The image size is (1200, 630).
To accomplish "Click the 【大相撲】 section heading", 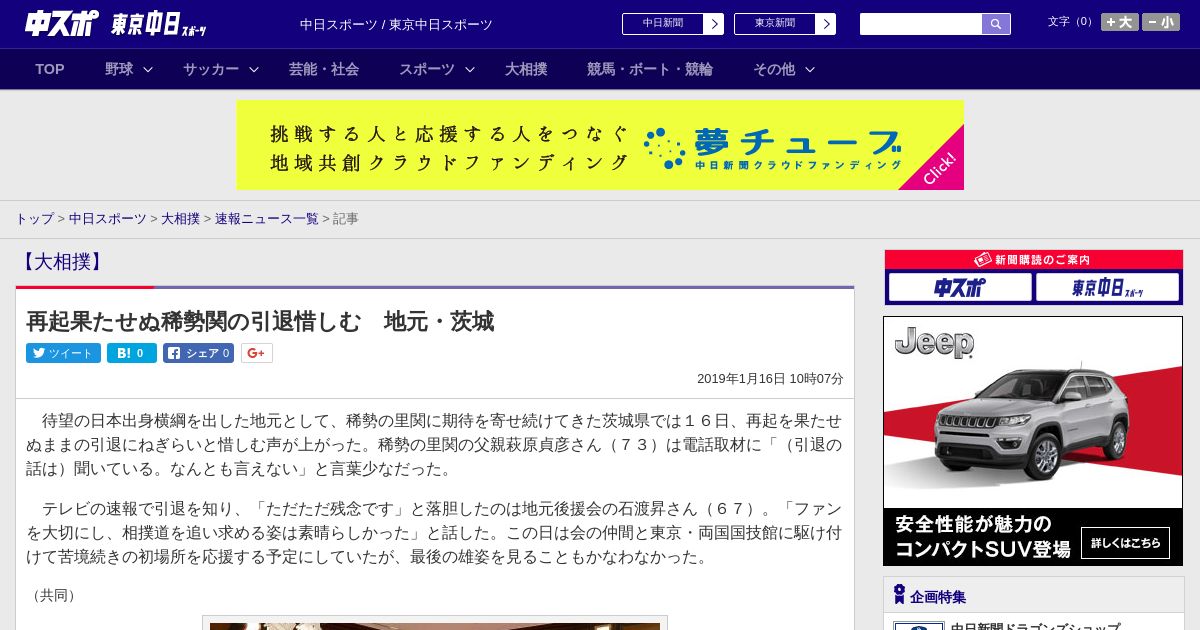I will [63, 262].
